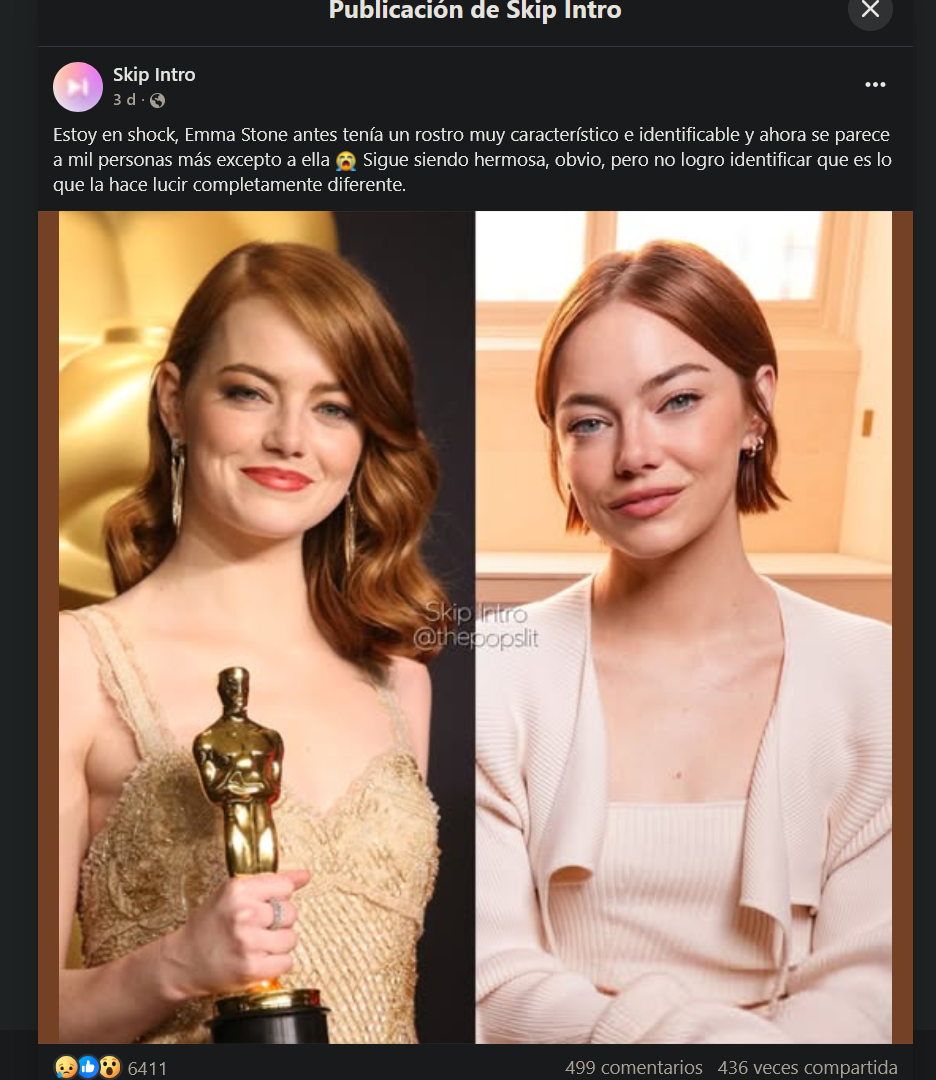This screenshot has height=1080, width=936.
Task: Show who reacted via the 6411 count
Action: 148,1068
